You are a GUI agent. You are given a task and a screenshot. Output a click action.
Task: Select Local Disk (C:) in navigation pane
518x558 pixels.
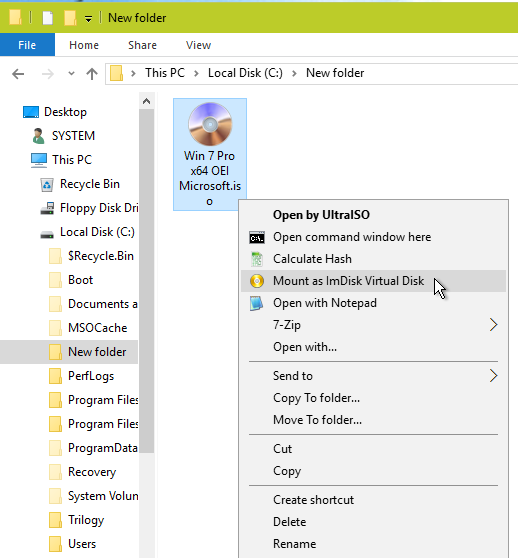point(97,232)
